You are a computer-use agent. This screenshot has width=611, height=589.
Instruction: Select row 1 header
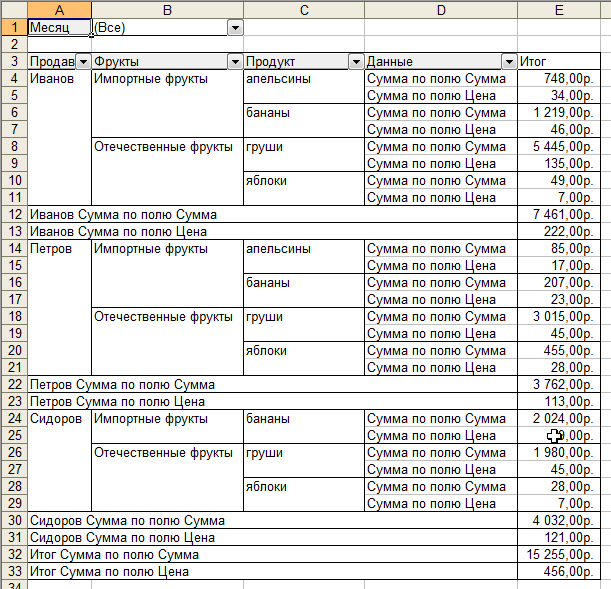(x=14, y=27)
